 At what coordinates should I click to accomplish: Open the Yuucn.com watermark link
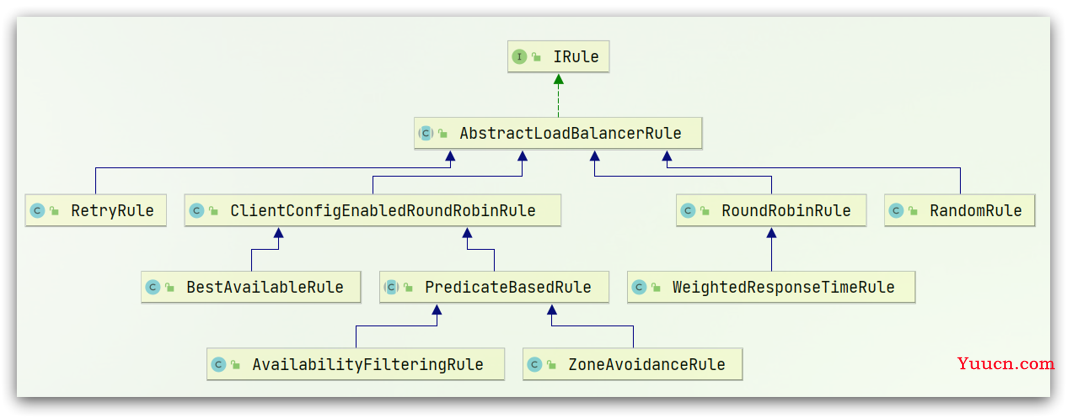pyautogui.click(x=1005, y=364)
